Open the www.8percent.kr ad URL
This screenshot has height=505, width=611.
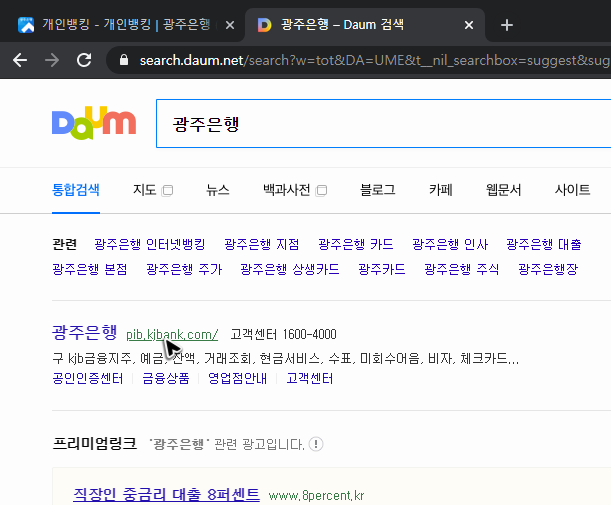pos(316,496)
